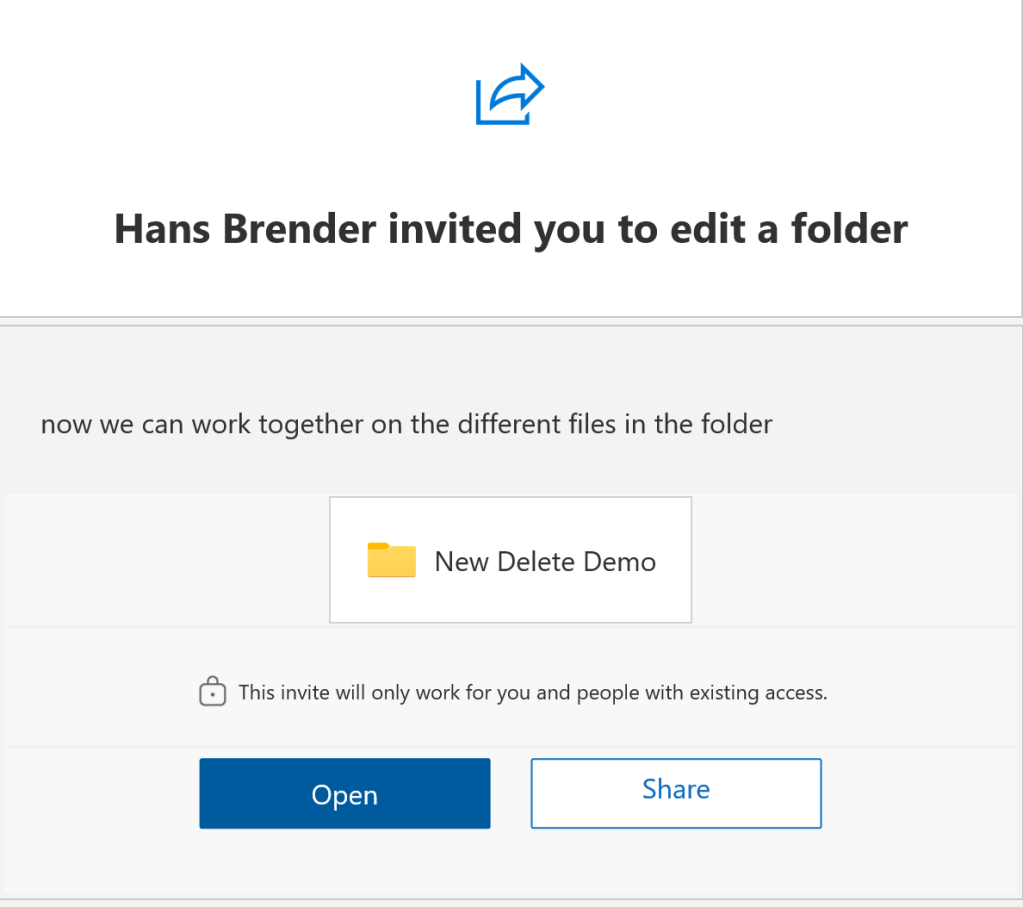Click inside the folder invite card border
This screenshot has width=1023, height=907.
[x=510, y=560]
